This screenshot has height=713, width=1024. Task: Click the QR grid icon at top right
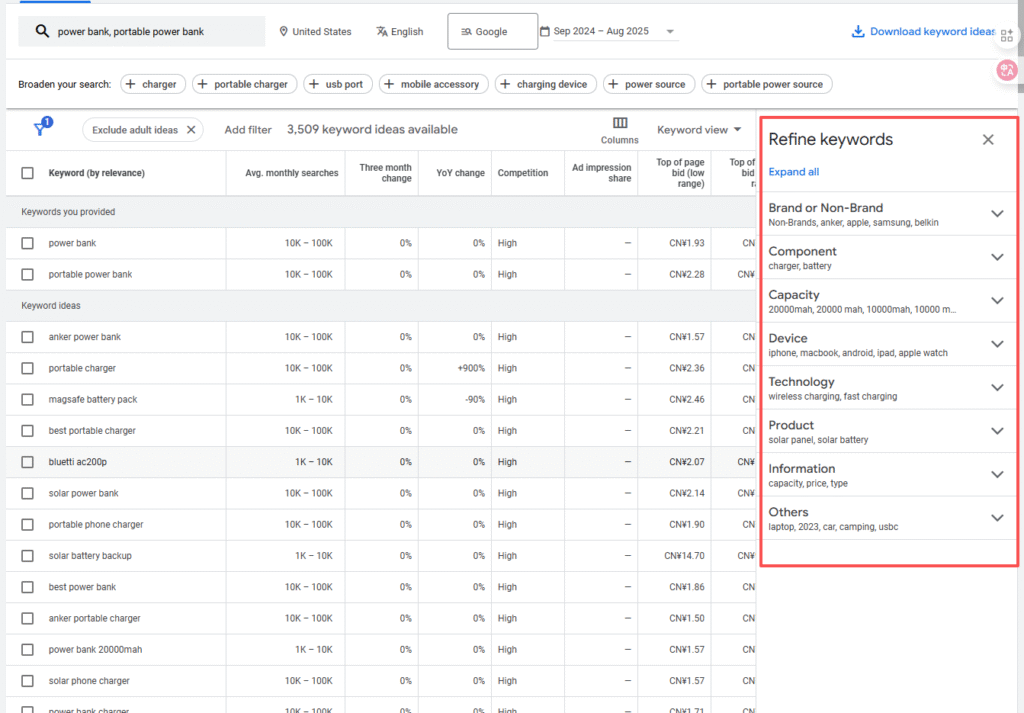click(1007, 34)
